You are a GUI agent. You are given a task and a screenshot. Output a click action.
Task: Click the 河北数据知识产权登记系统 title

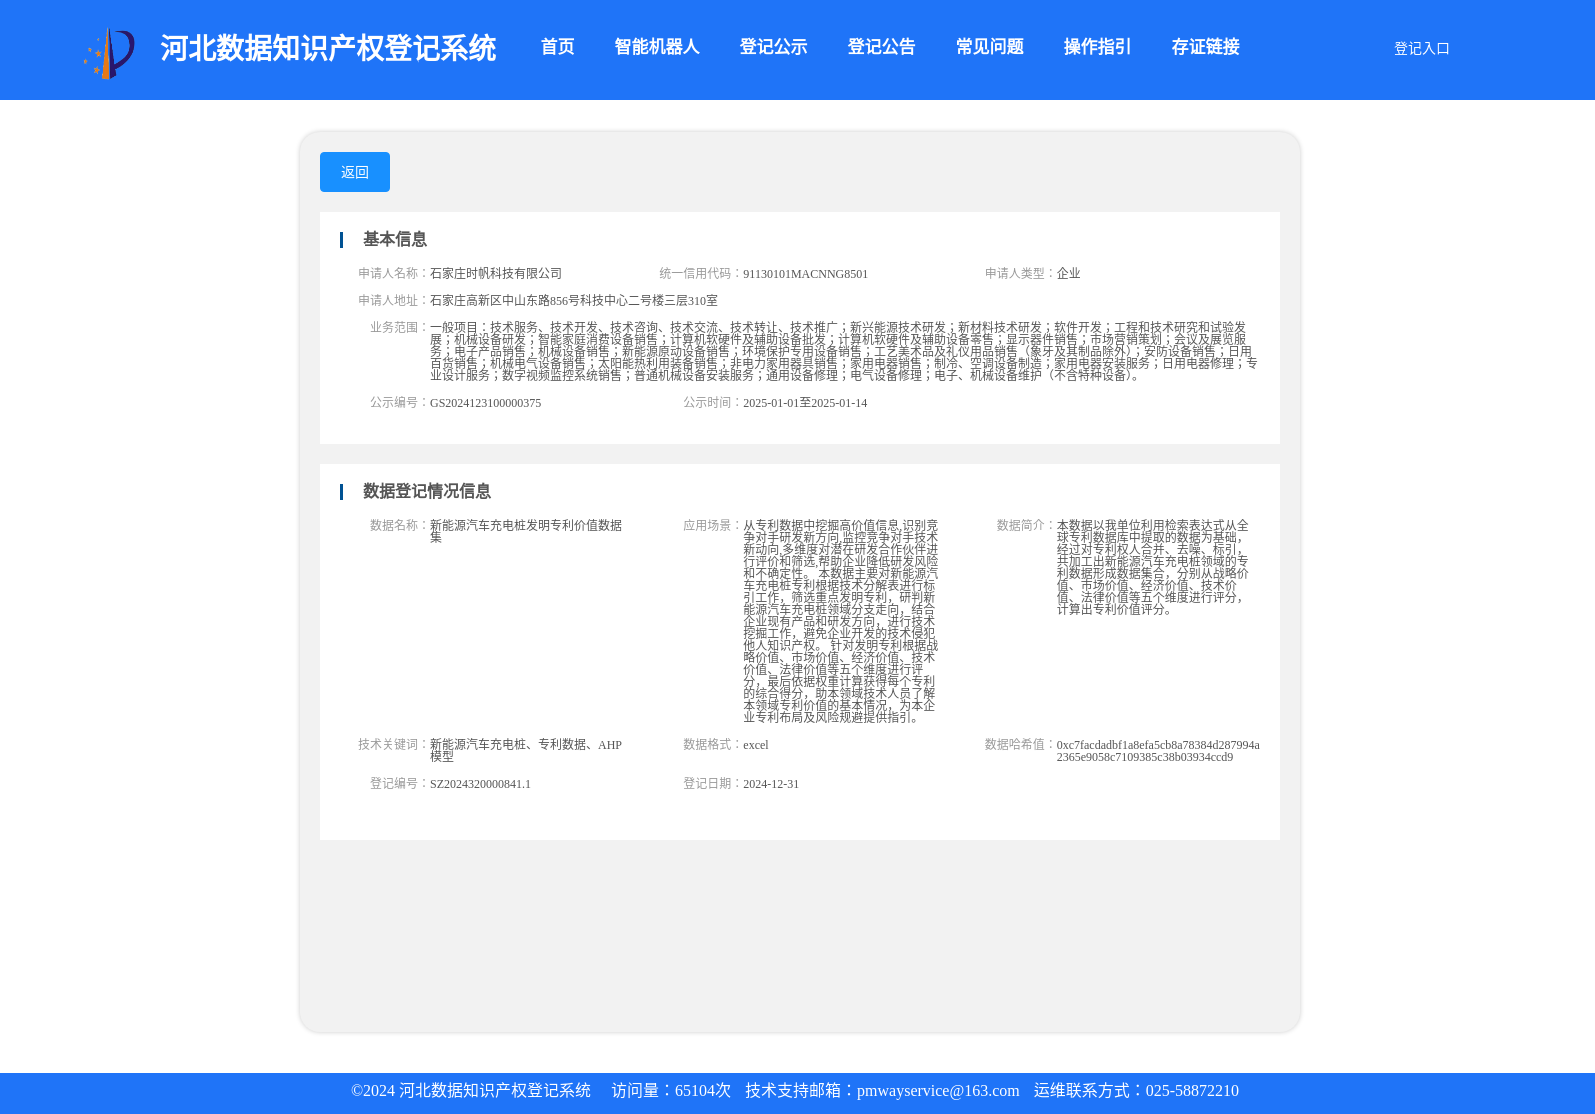(328, 48)
